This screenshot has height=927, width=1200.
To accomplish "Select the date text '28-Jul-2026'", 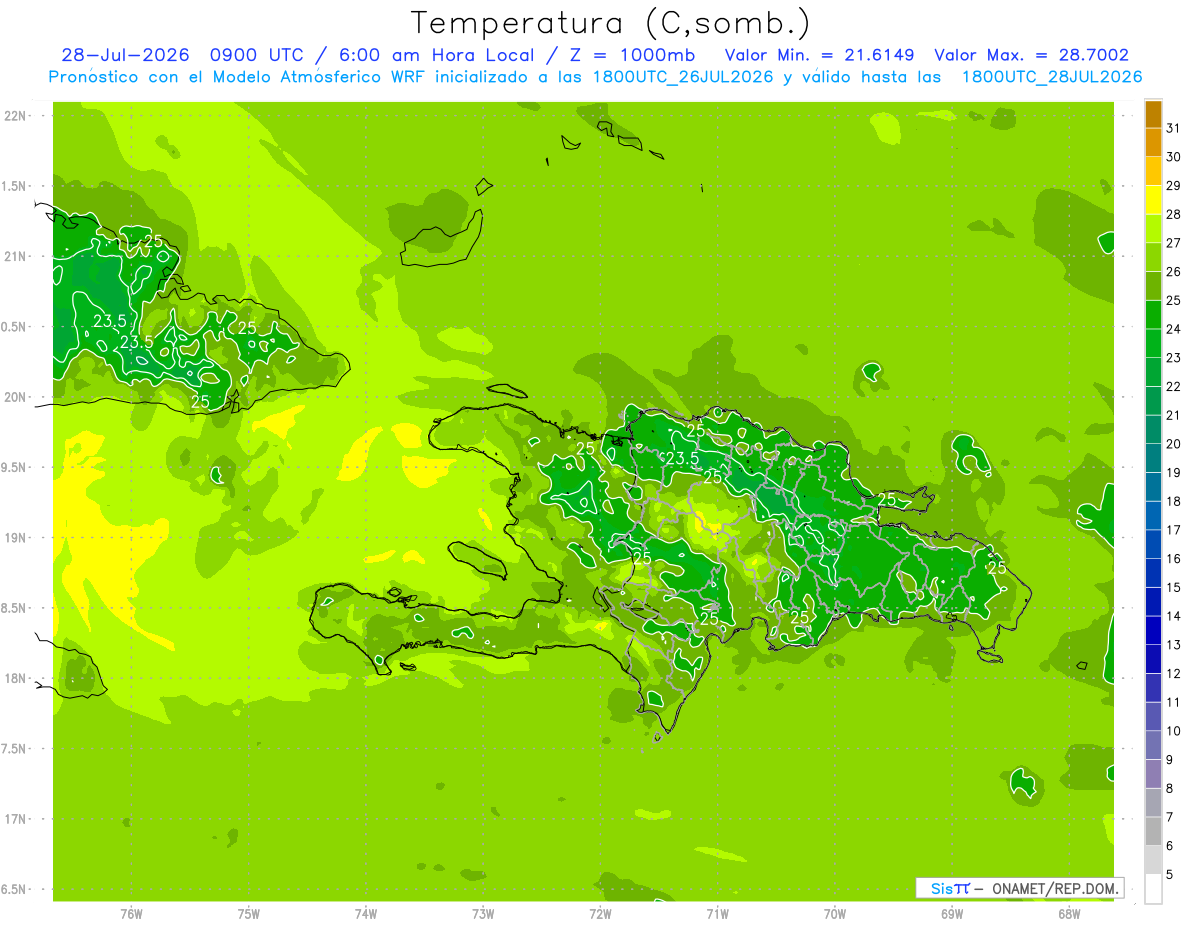I will click(x=126, y=55).
